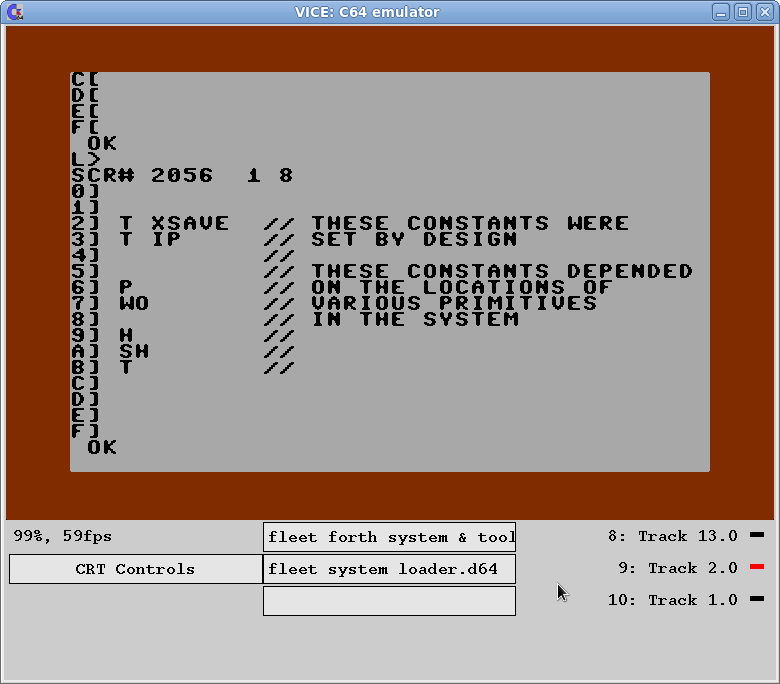
Task: Click the drive 8 activity LED
Action: pos(757,536)
